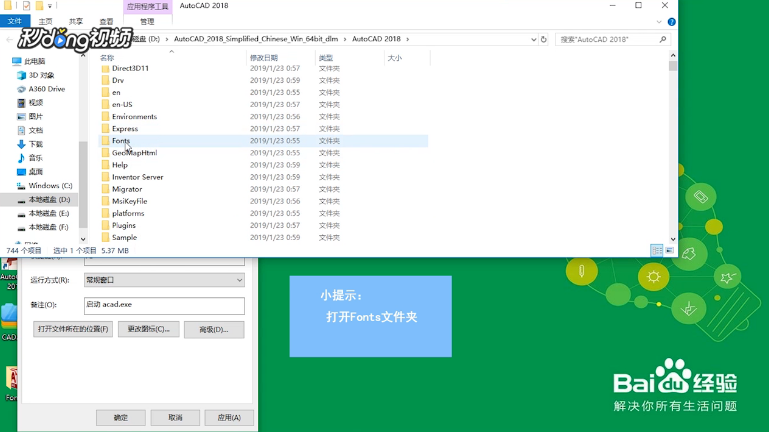The width and height of the screenshot is (769, 432).
Task: Open 视频 library in sidebar
Action: pos(35,102)
